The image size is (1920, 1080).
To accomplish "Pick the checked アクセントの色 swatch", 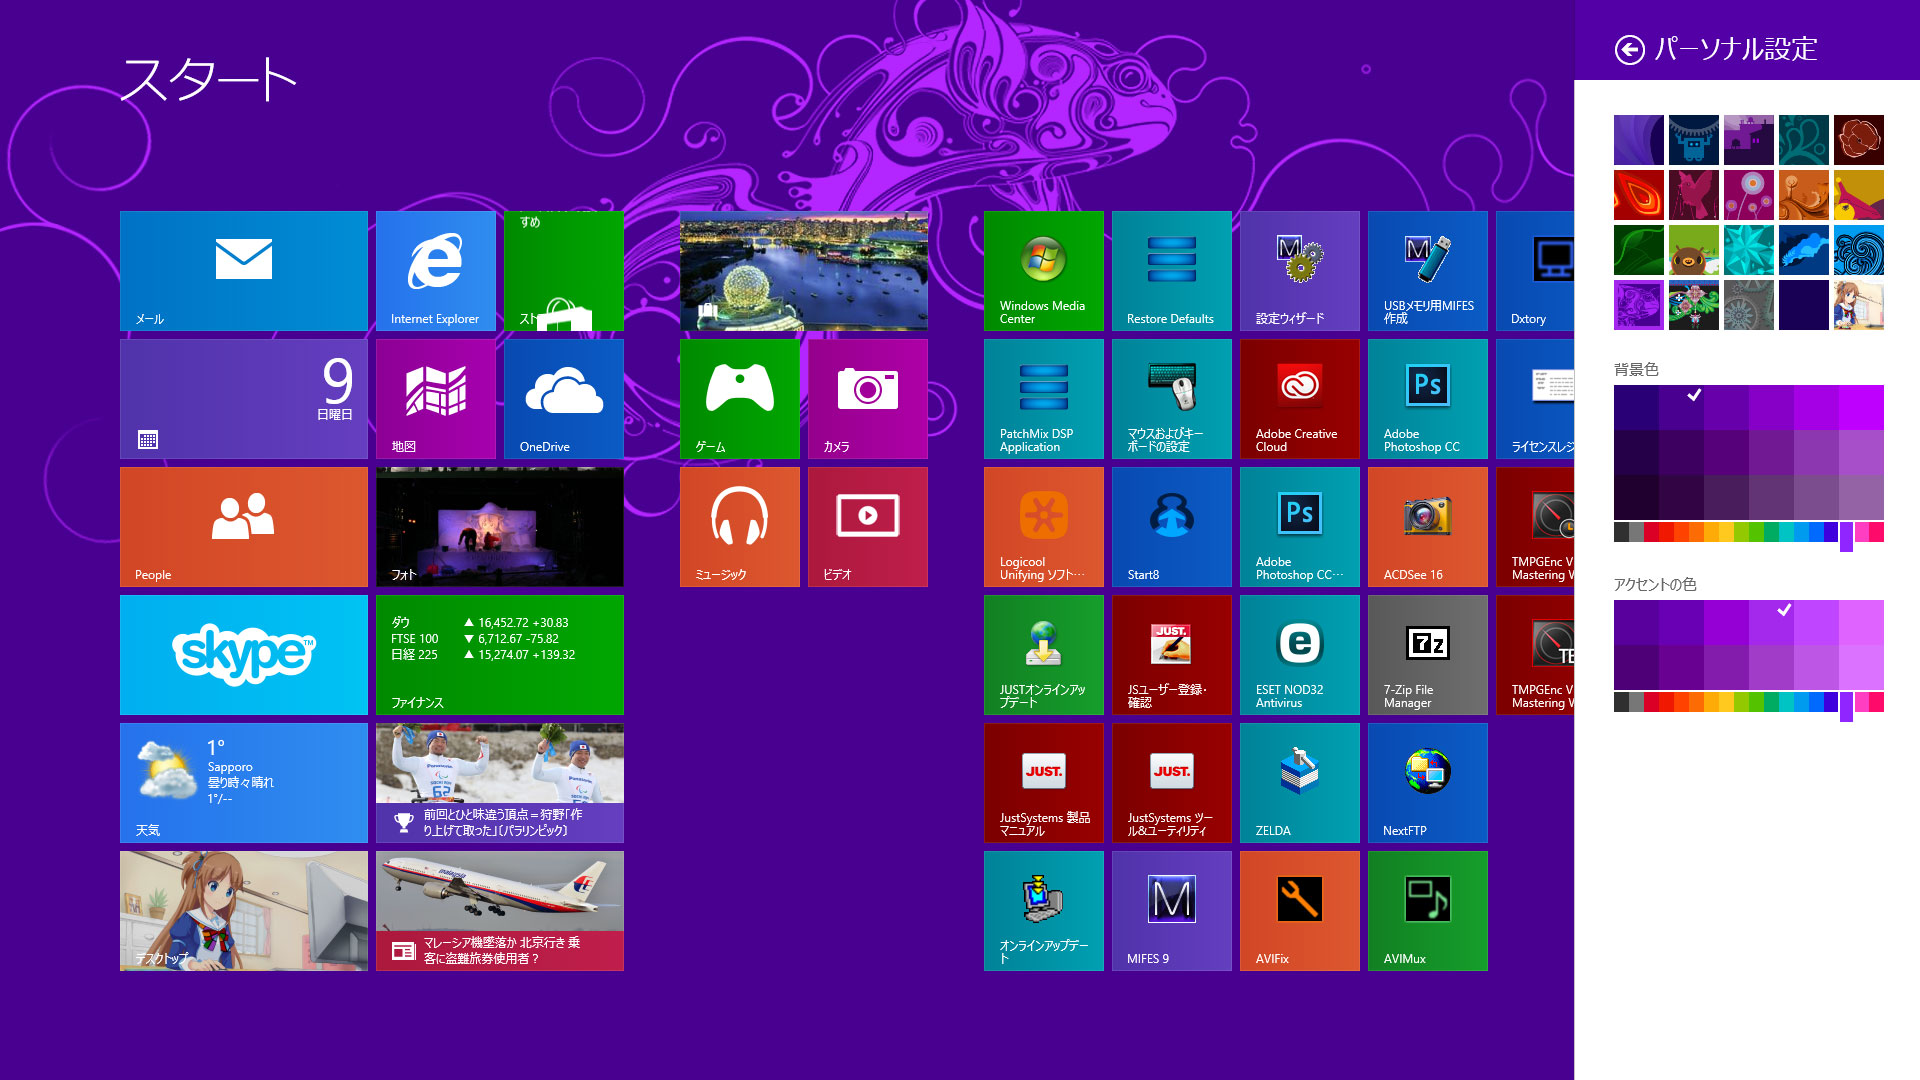I will [x=1771, y=622].
